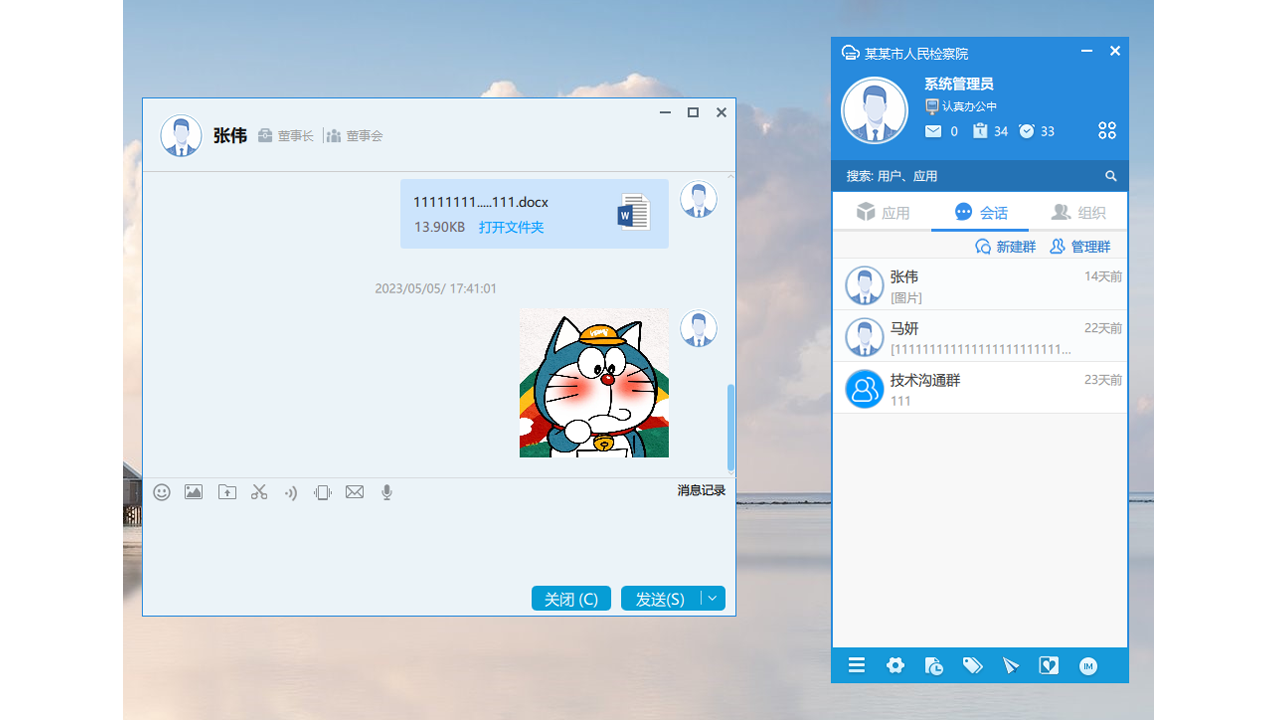Switch to the 组织 tab

tap(1079, 212)
